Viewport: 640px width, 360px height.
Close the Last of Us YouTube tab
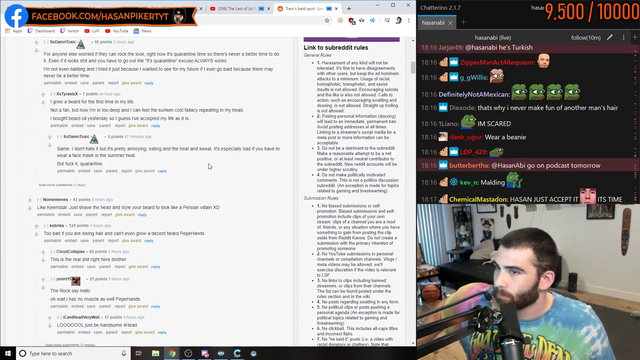[x=269, y=9]
